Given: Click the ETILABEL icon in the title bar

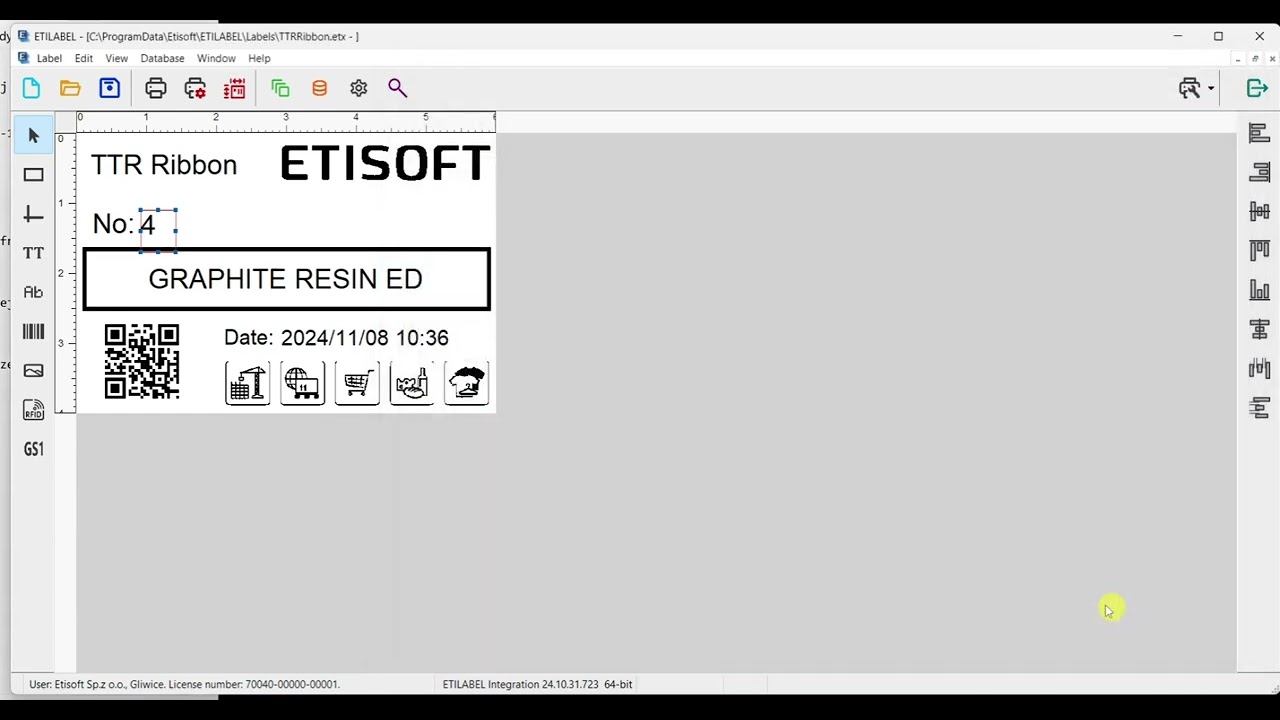Looking at the screenshot, I should click(23, 36).
